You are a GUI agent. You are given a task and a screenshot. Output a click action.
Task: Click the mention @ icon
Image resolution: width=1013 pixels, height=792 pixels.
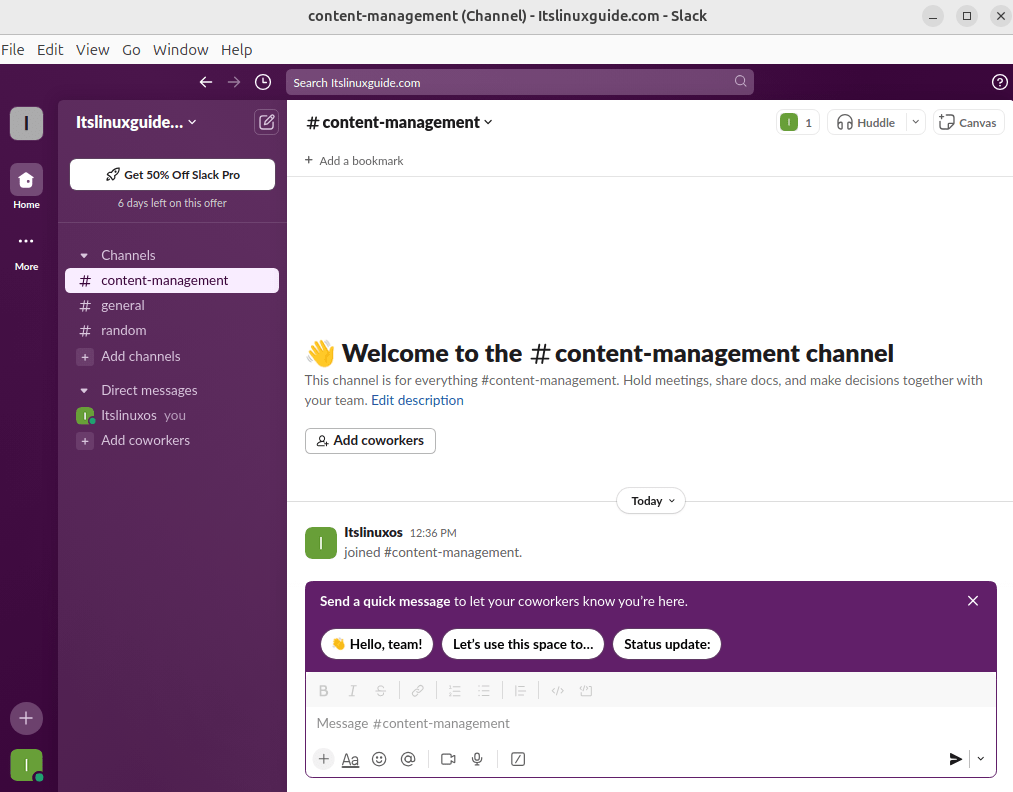pyautogui.click(x=408, y=759)
